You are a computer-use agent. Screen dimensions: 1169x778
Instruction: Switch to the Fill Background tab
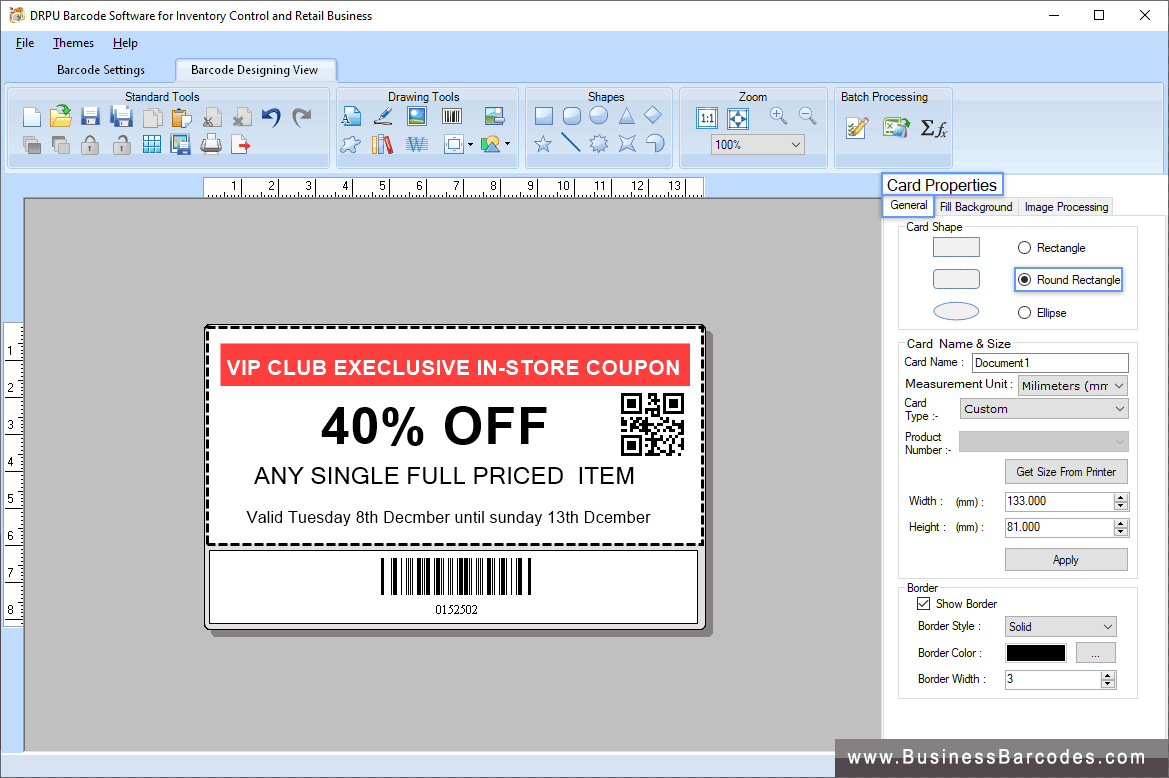(975, 206)
